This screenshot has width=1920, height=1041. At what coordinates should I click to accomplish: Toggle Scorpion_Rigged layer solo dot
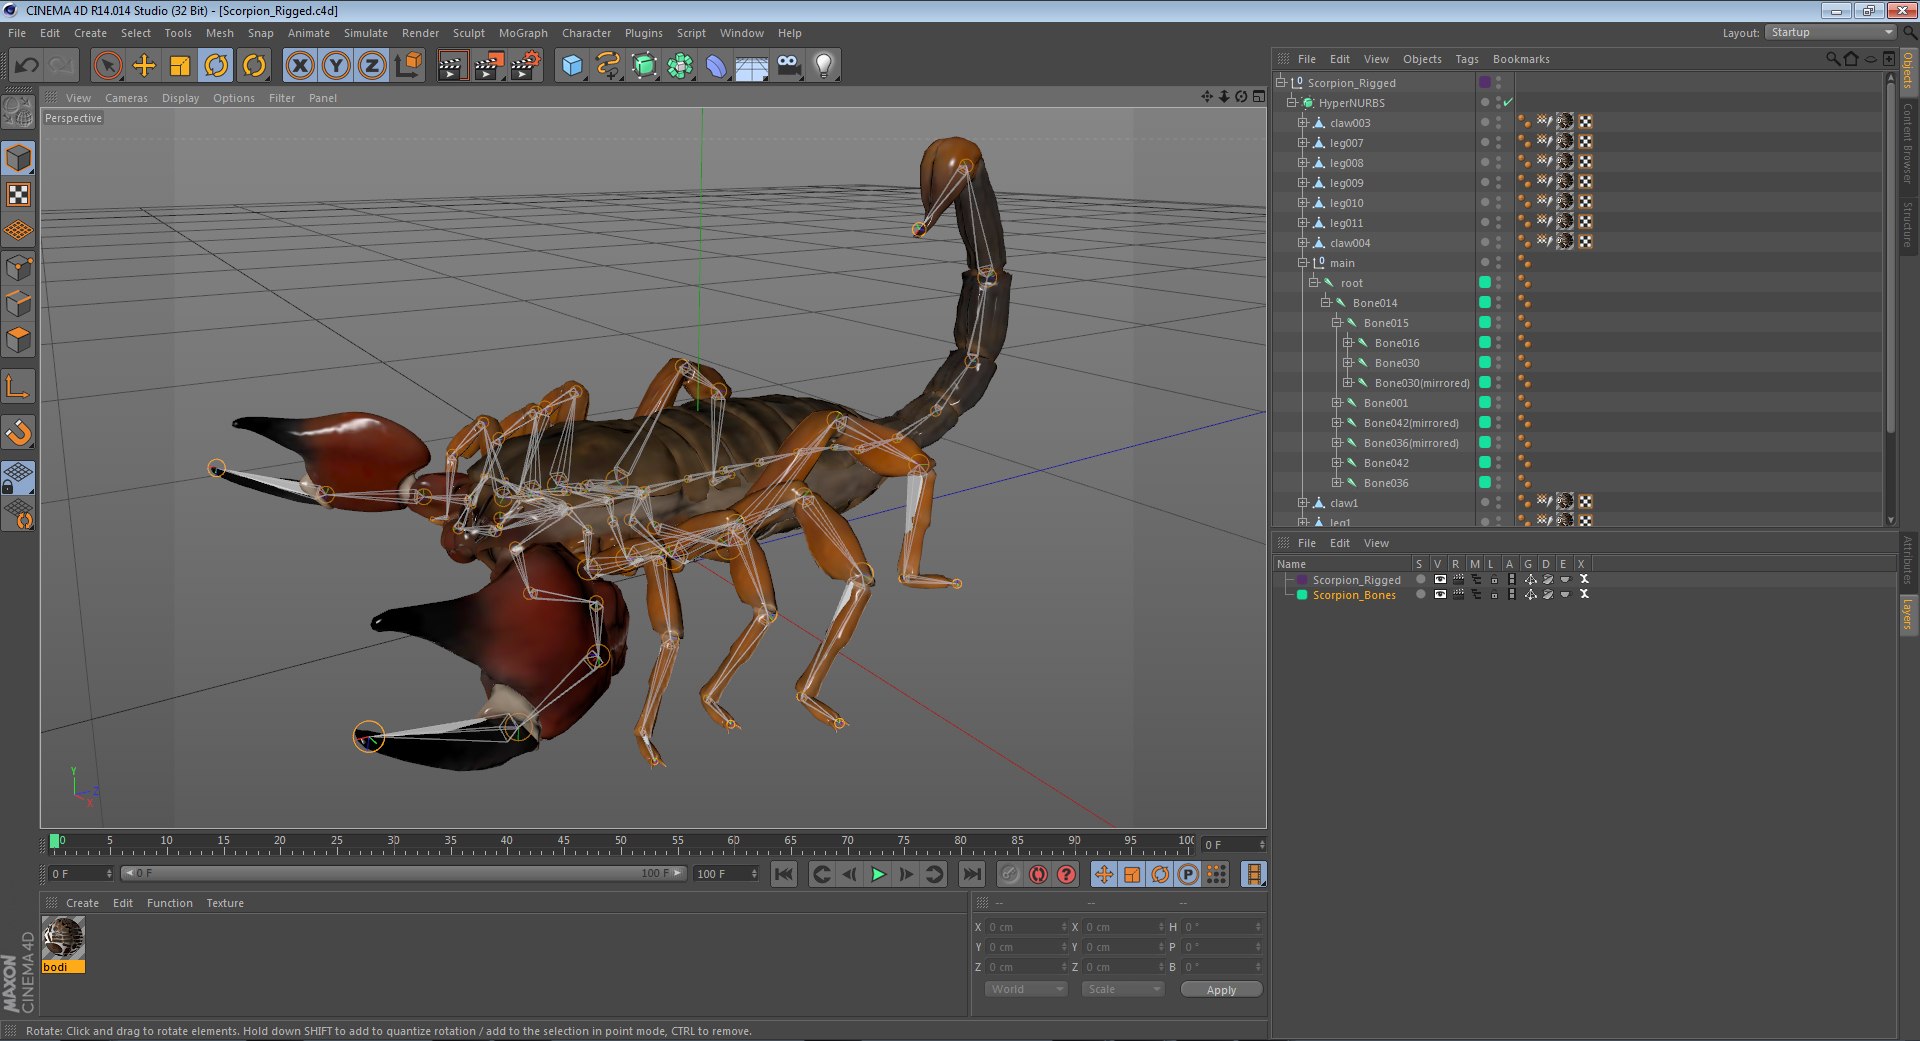tap(1420, 579)
